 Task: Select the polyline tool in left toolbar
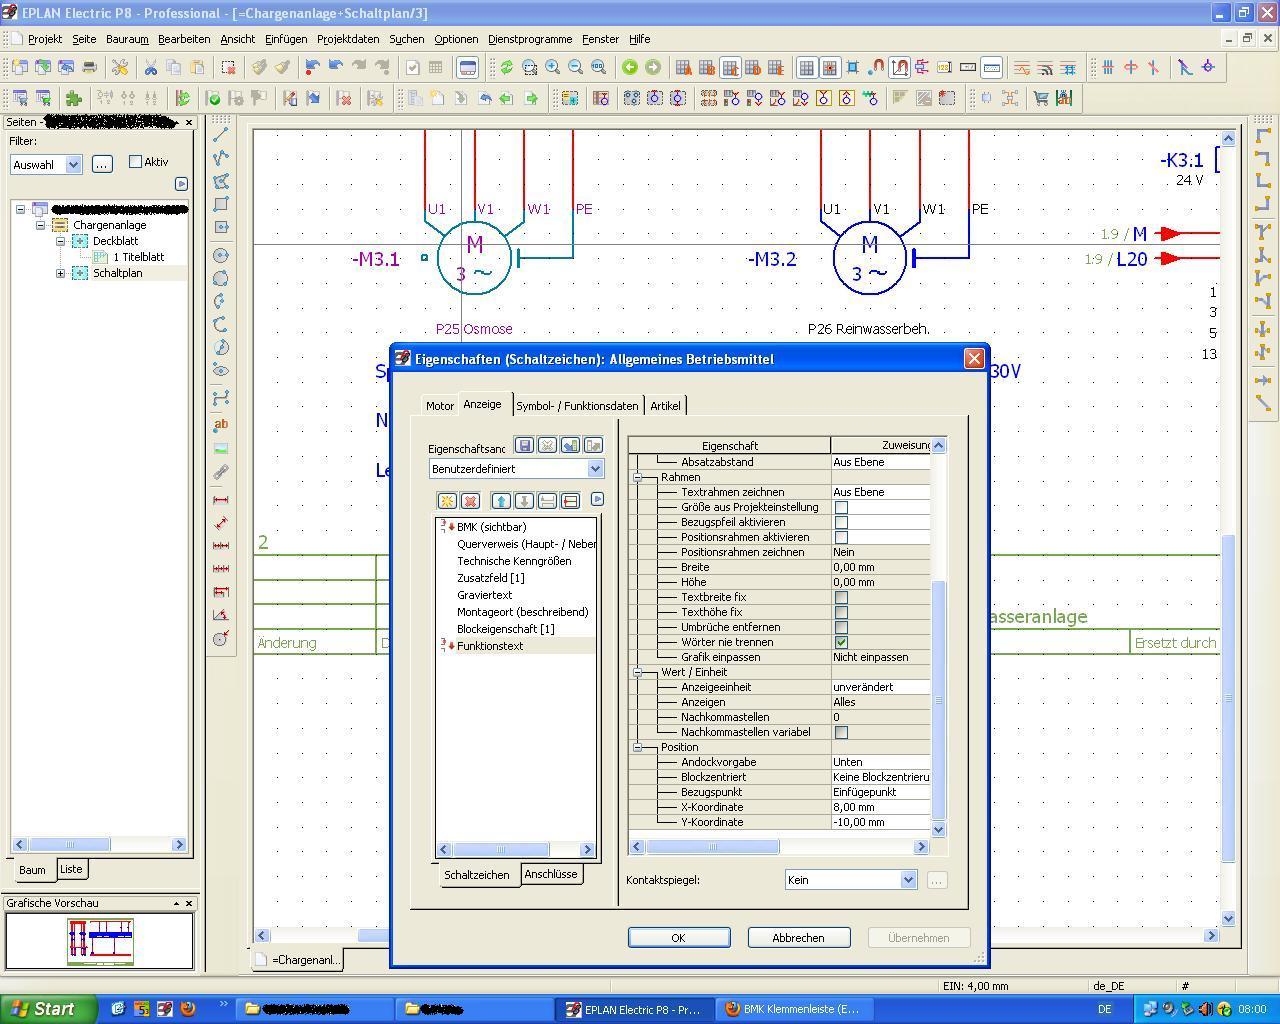pyautogui.click(x=221, y=157)
